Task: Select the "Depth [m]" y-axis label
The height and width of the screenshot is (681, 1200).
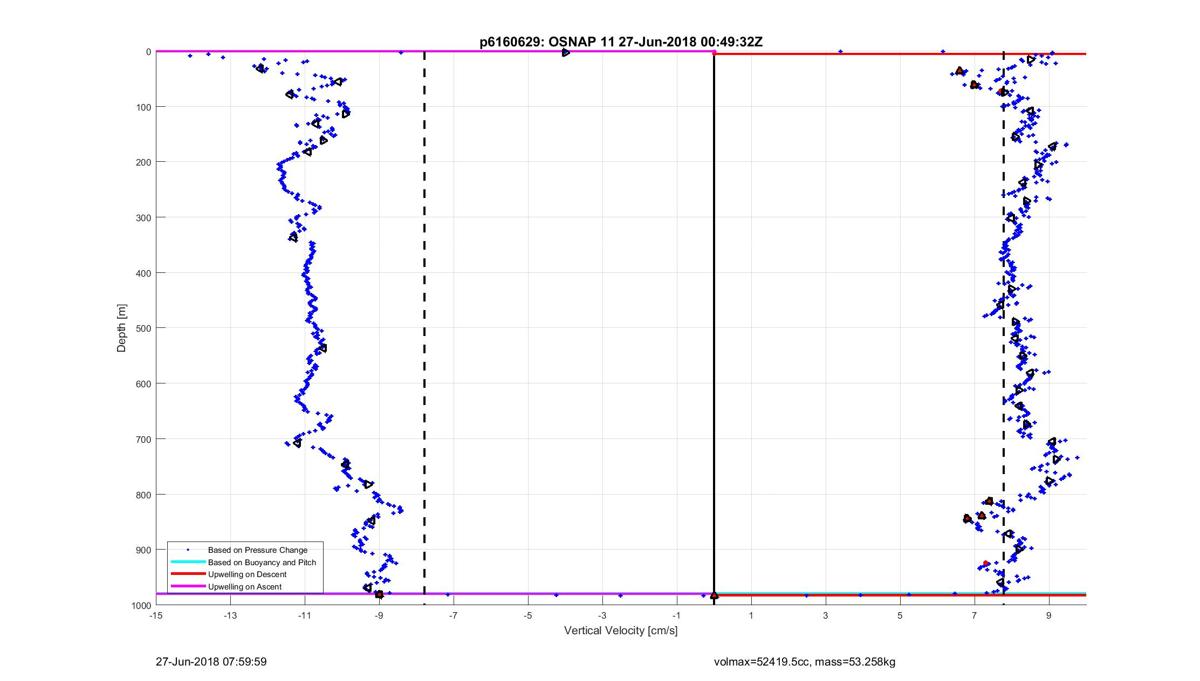Action: tap(122, 328)
